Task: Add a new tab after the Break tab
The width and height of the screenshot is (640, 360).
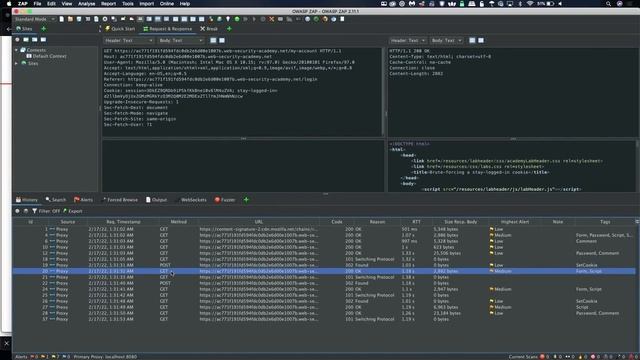Action: click(229, 29)
